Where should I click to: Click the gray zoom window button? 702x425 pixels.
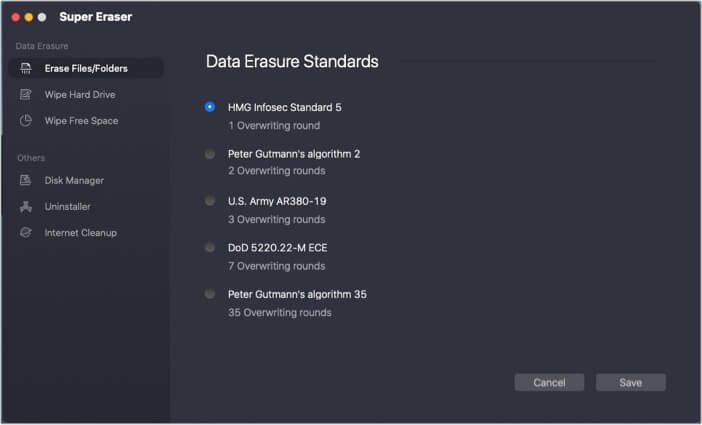coord(42,17)
